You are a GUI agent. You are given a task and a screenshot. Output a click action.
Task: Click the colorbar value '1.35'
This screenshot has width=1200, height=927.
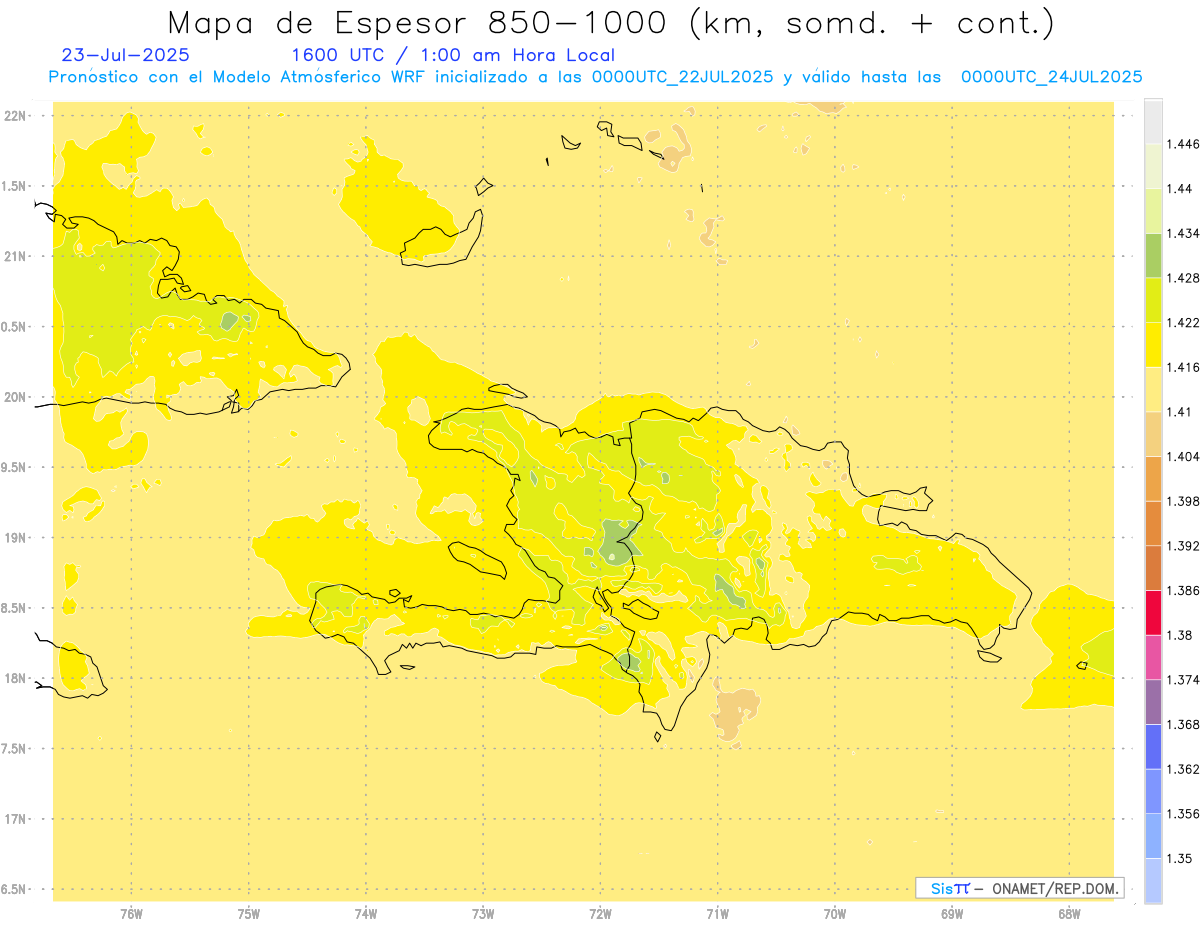[1180, 858]
